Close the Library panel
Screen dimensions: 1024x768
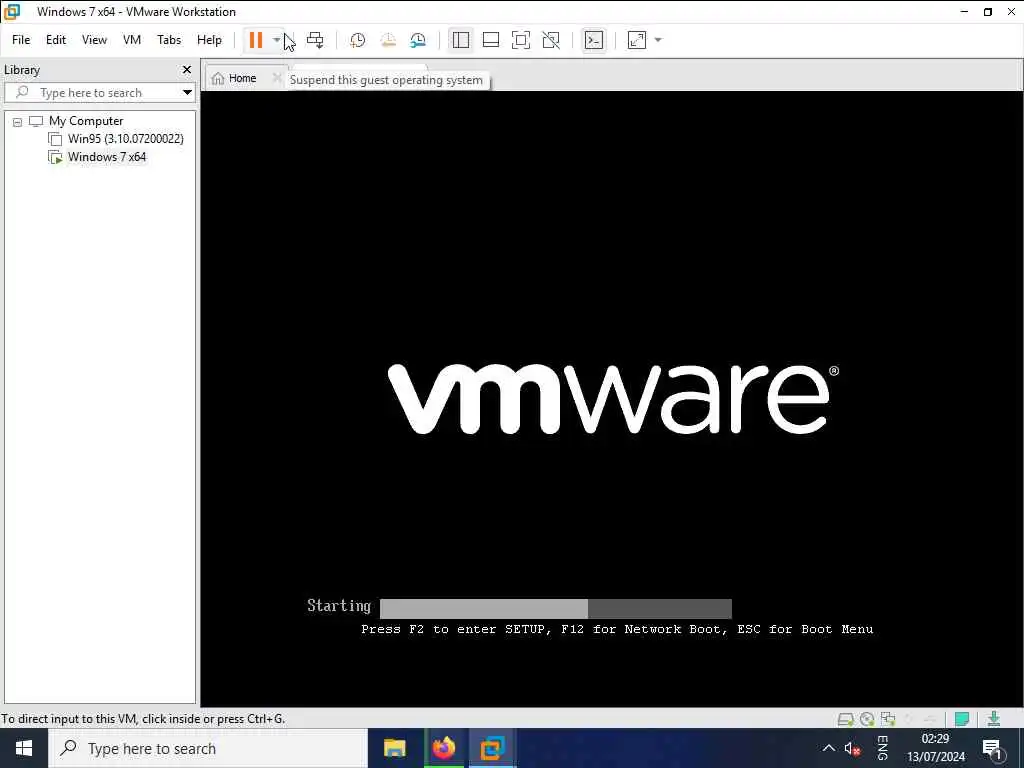[x=187, y=69]
